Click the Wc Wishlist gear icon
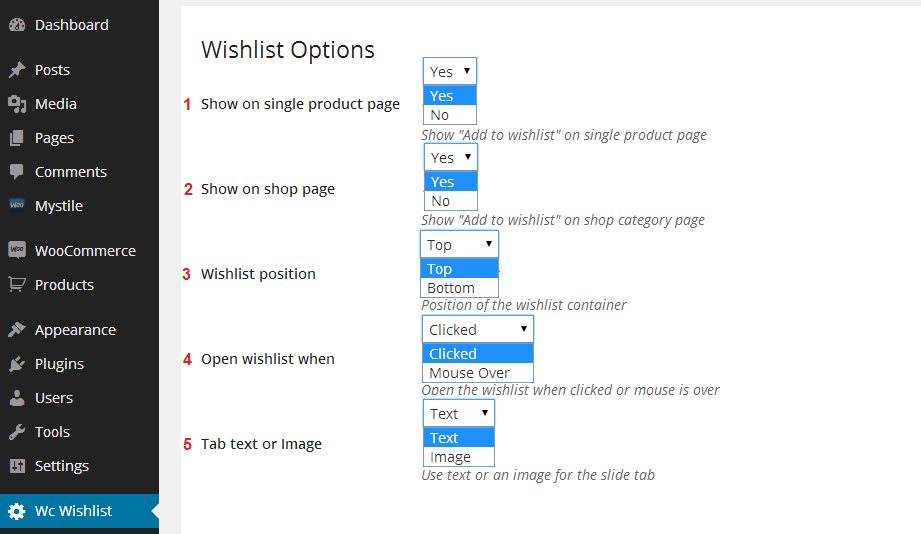 pos(17,511)
